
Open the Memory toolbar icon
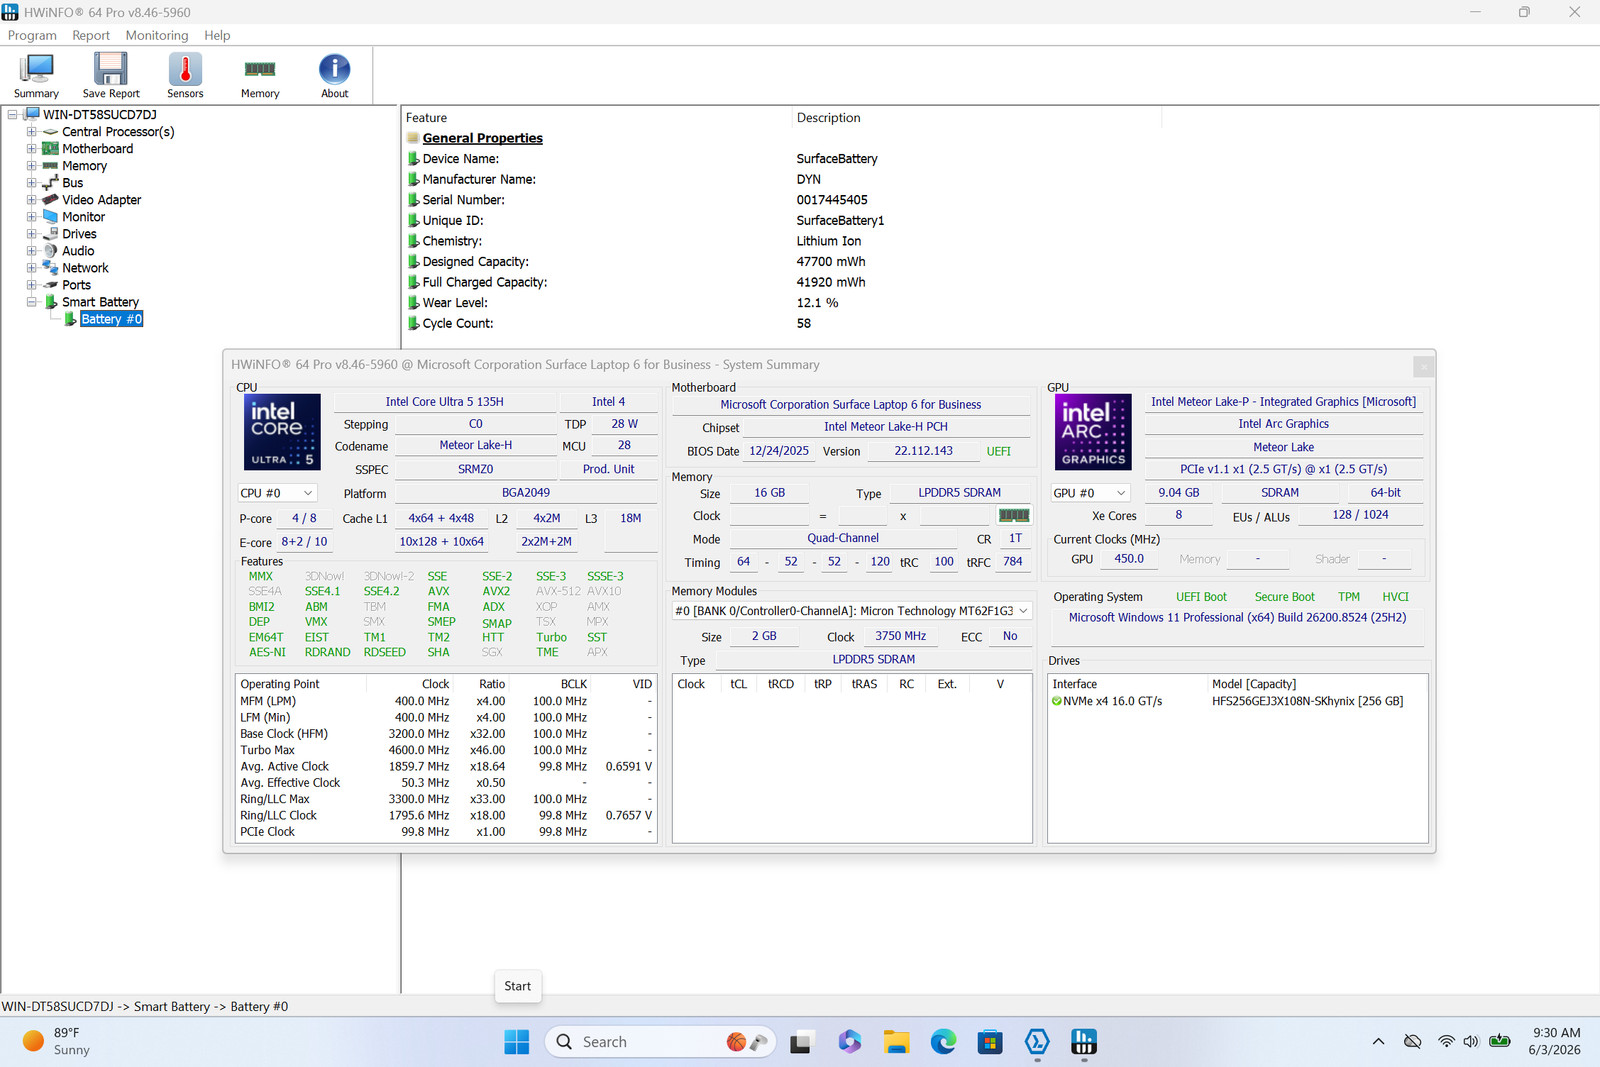260,75
